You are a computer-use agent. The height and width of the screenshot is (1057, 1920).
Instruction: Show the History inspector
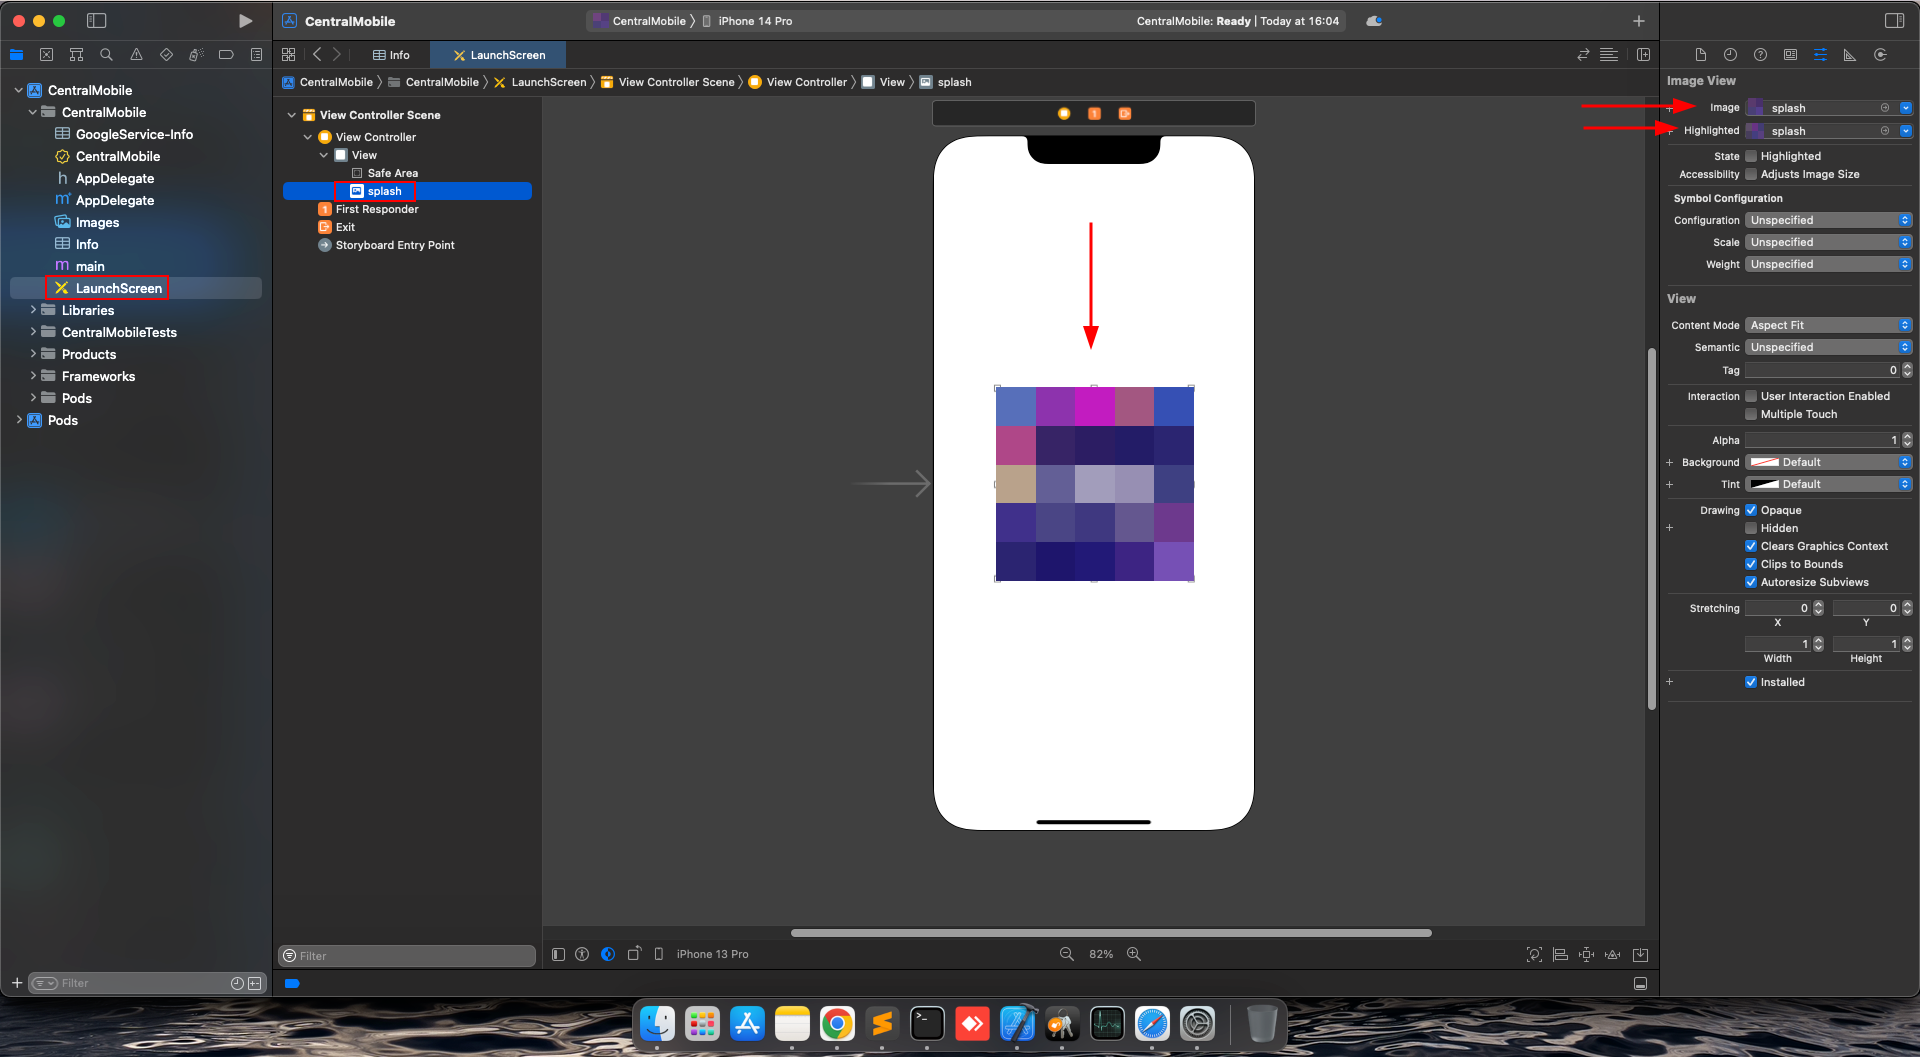tap(1730, 55)
